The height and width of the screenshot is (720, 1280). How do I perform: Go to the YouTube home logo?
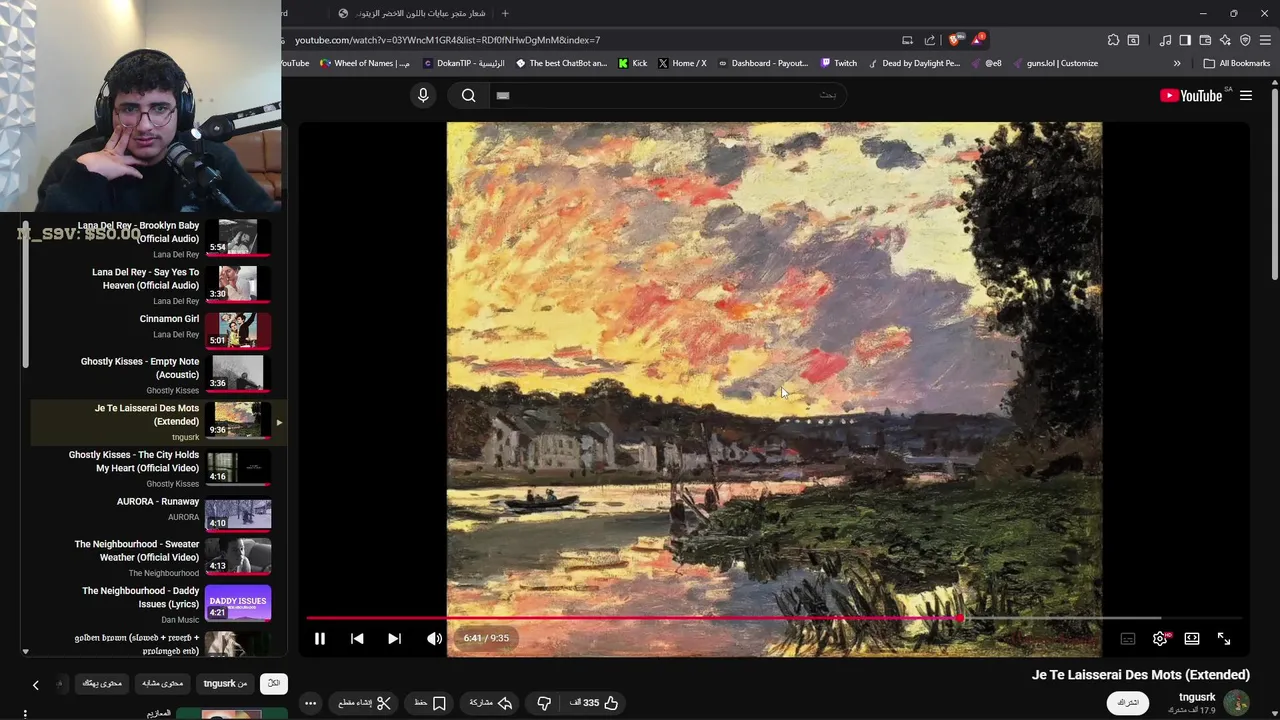(x=1191, y=95)
